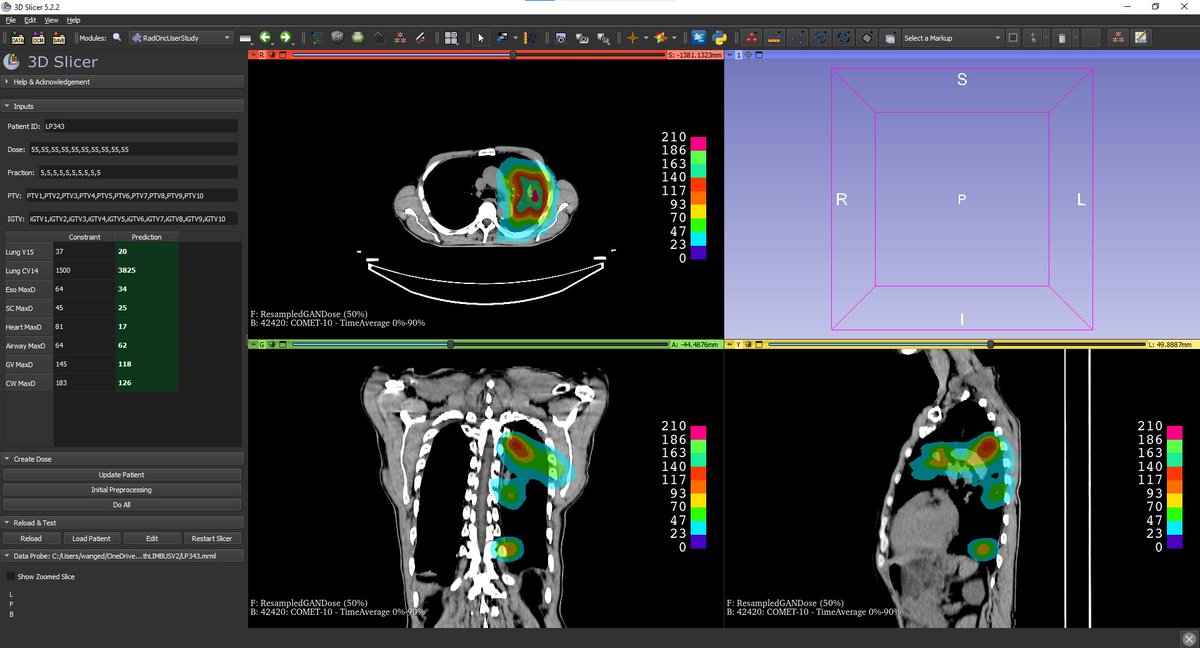This screenshot has width=1200, height=648.
Task: Click the delete markup trash icon
Action: pyautogui.click(x=1061, y=37)
